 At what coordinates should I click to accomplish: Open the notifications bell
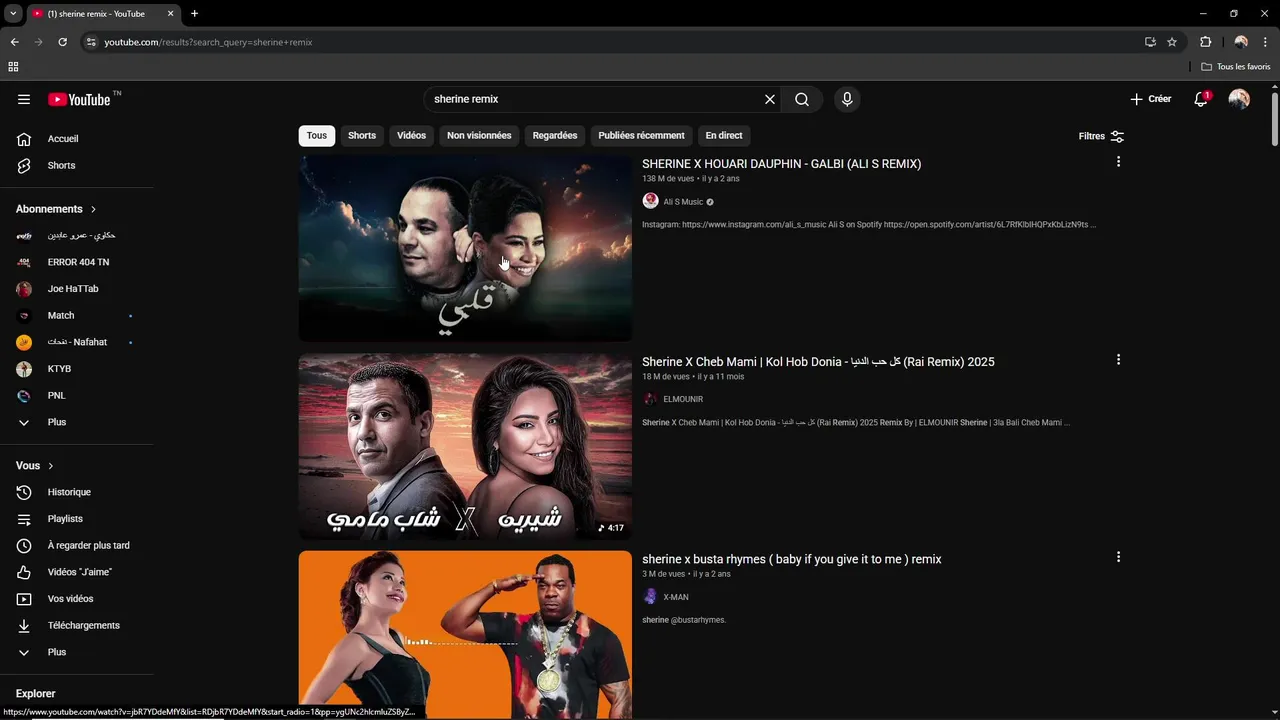point(1201,99)
